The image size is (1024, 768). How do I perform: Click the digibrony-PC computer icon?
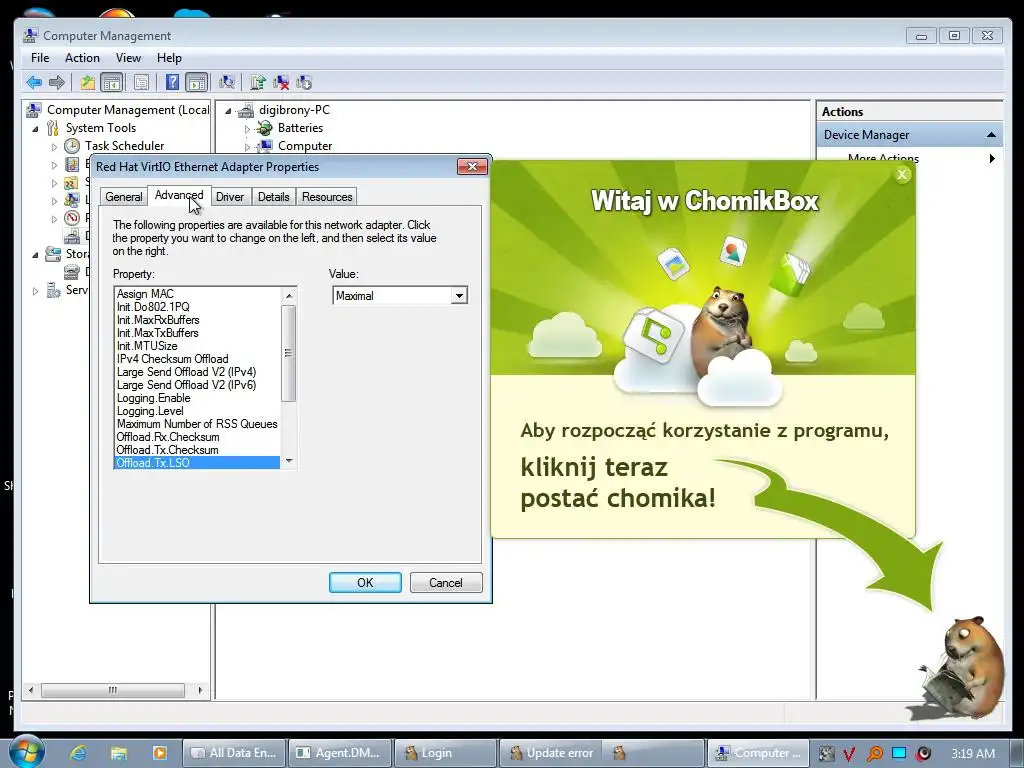click(x=246, y=110)
